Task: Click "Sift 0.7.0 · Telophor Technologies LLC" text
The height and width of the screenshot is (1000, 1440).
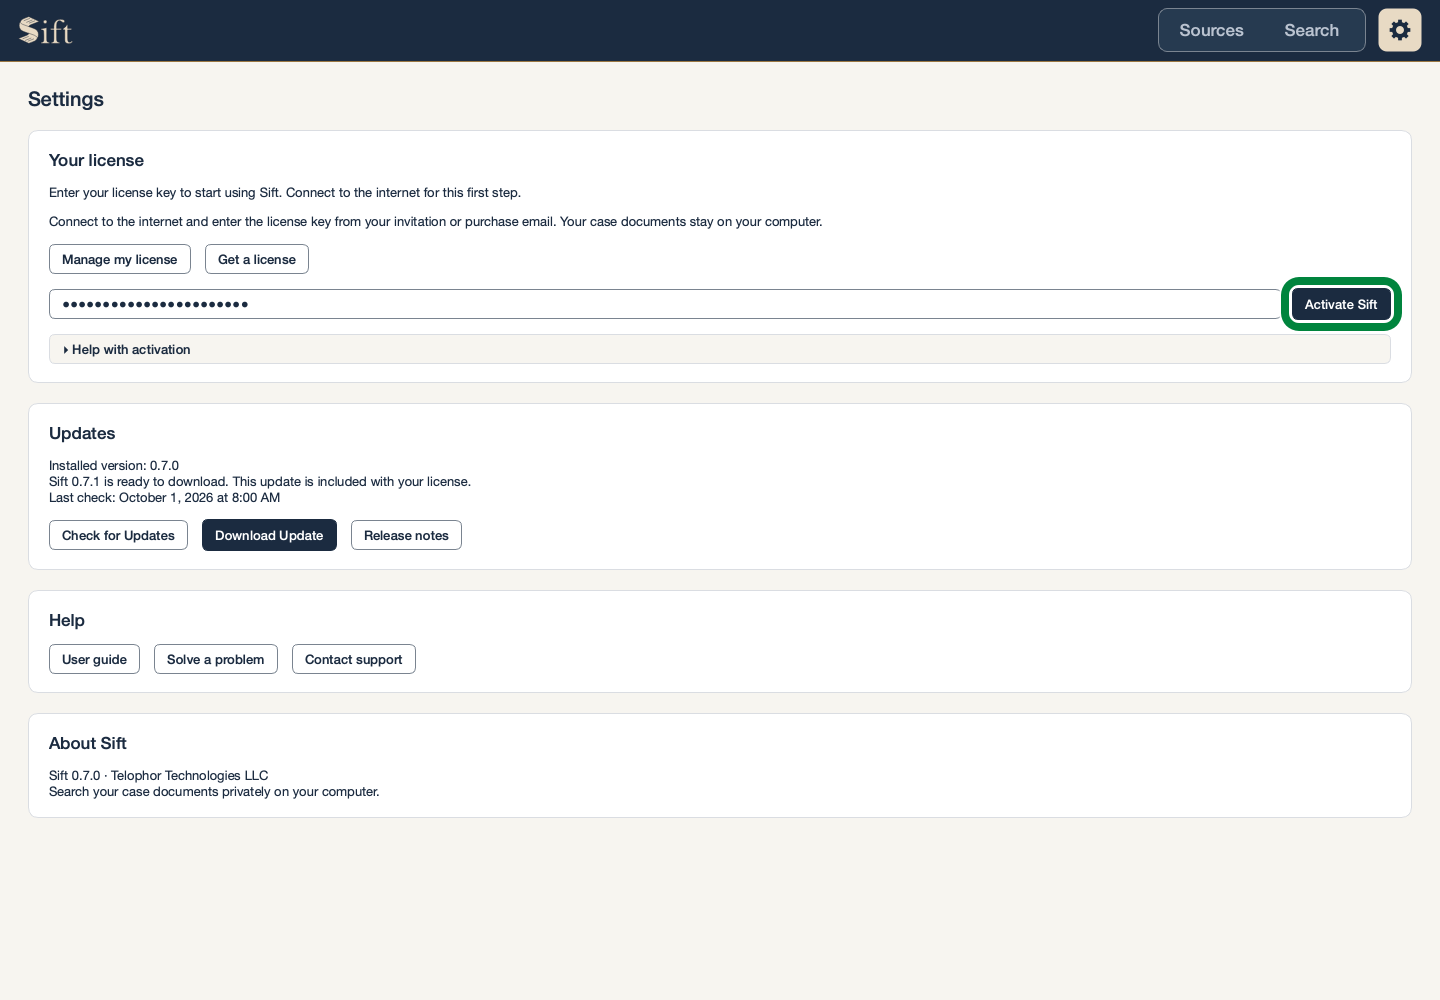Action: [x=159, y=775]
